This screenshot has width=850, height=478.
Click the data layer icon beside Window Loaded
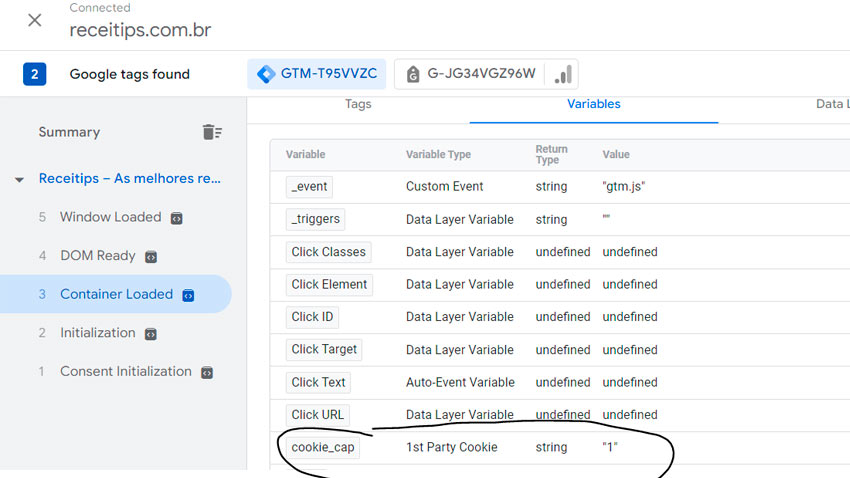[177, 218]
